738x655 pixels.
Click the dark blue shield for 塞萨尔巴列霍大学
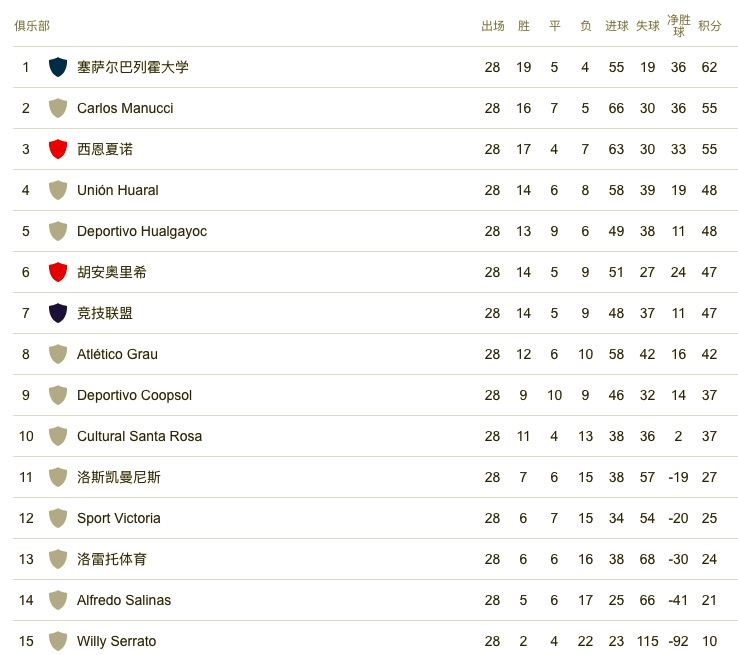point(58,67)
